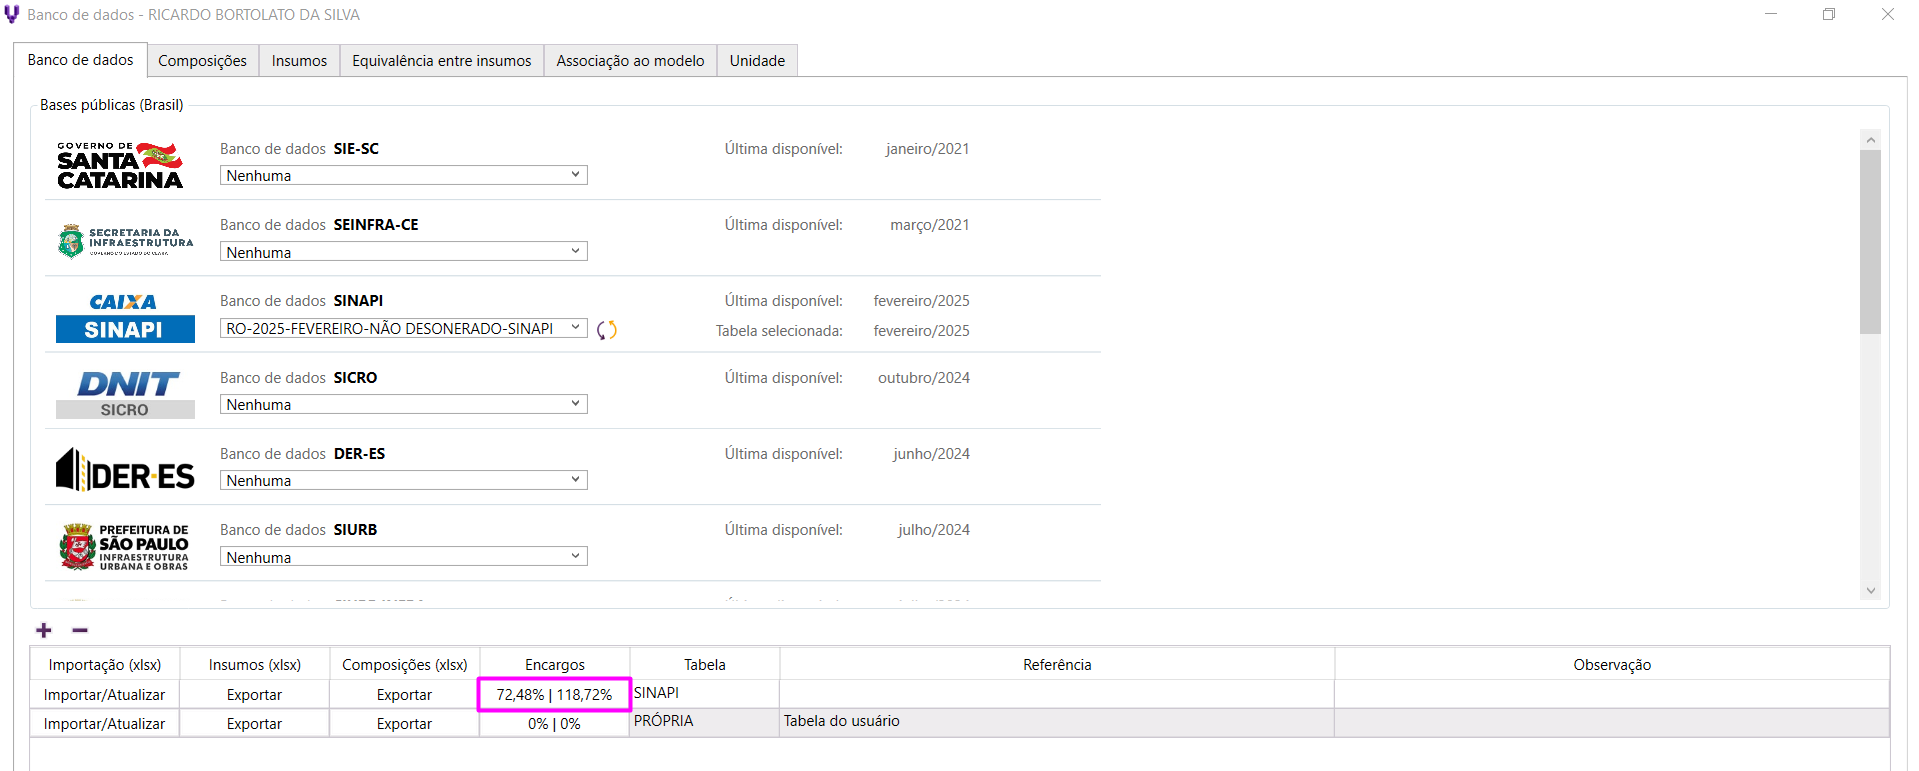1919x771 pixels.
Task: Click SIURB last available date julho/2024
Action: [x=933, y=530]
